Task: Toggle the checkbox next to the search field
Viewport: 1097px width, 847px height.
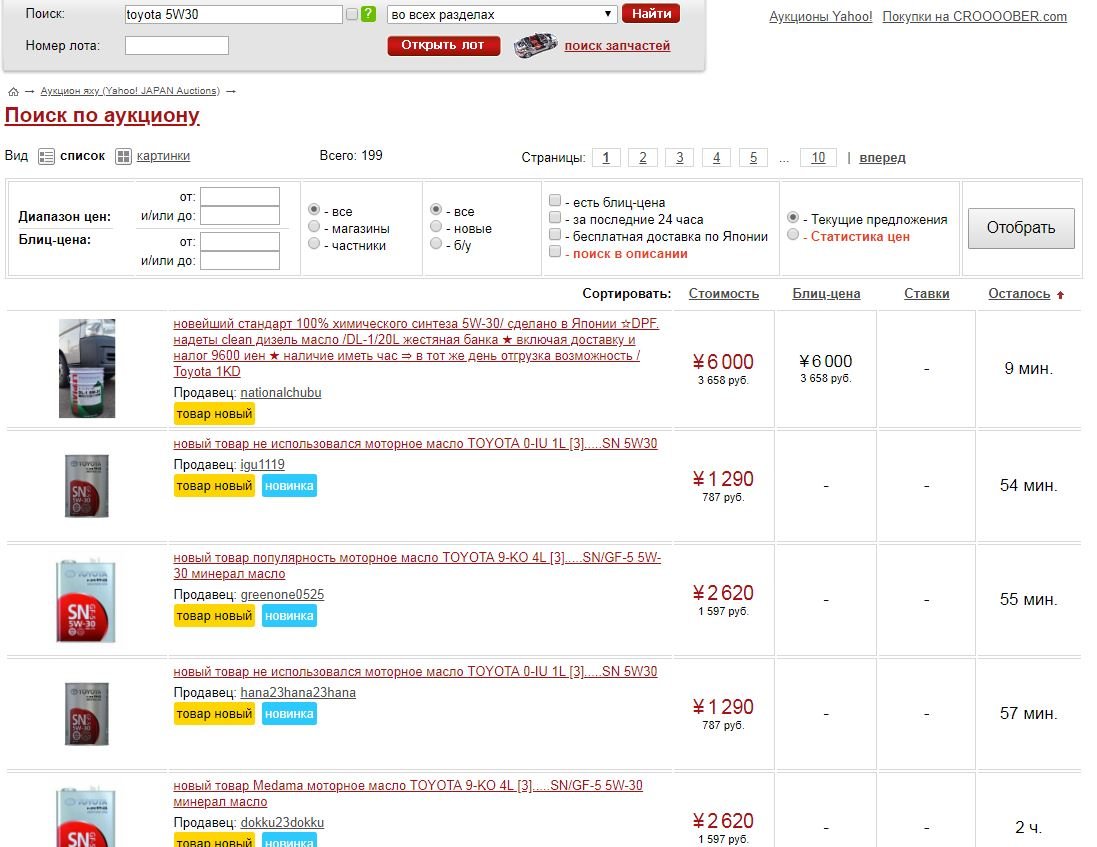Action: tap(352, 14)
